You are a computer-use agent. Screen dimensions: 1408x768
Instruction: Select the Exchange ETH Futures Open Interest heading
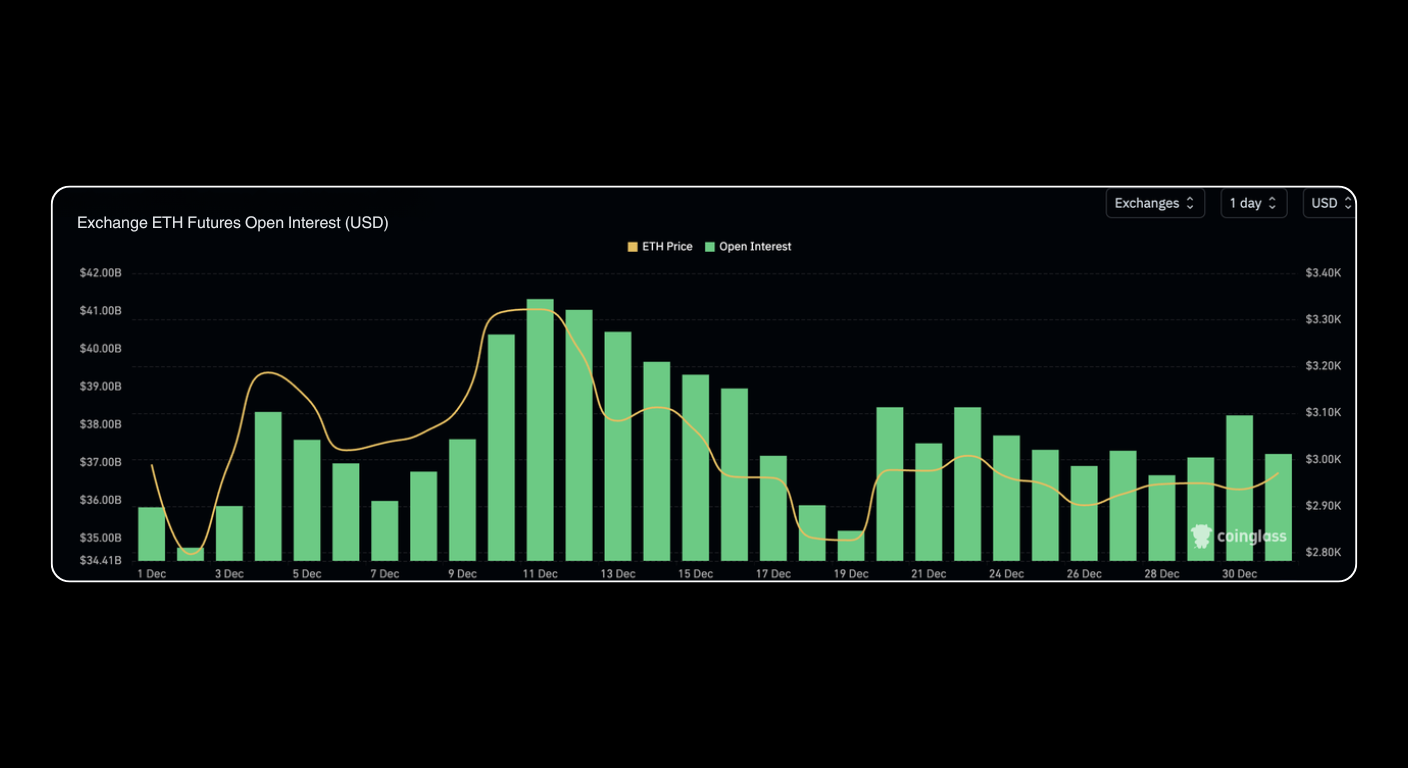pos(232,222)
